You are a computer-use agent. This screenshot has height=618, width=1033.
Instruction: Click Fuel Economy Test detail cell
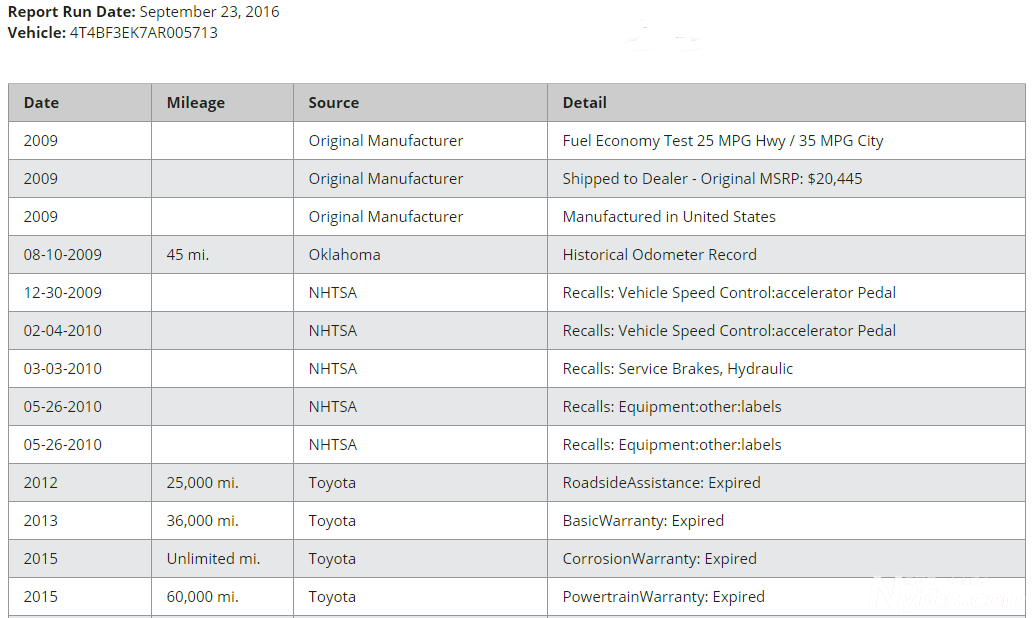[x=722, y=141]
